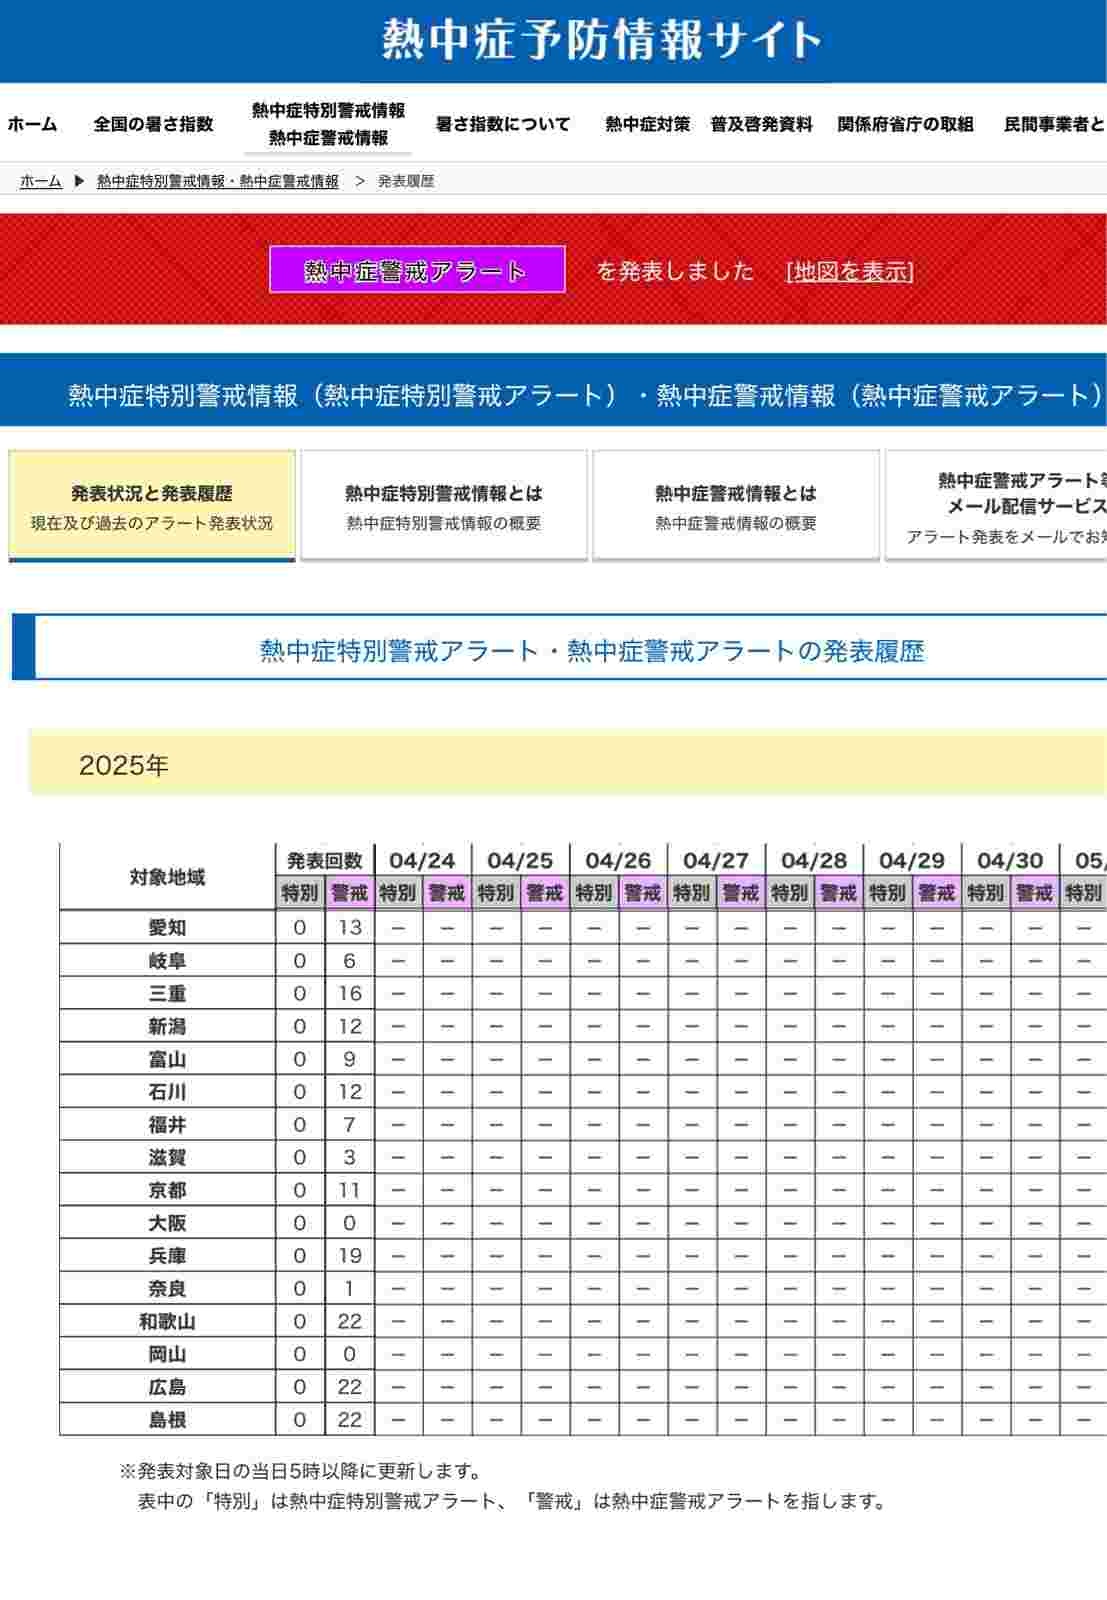Expand the 2025年 history section
This screenshot has width=1107, height=1600.
tap(124, 765)
